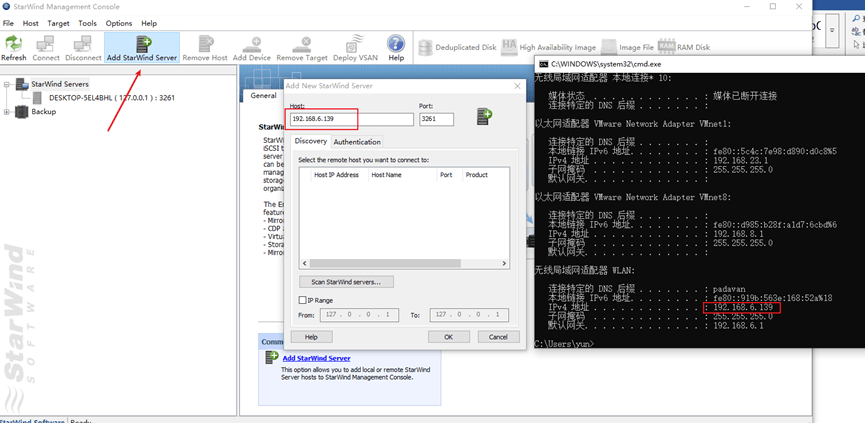Open Help from the toolbar
865x423 pixels.
pos(396,47)
